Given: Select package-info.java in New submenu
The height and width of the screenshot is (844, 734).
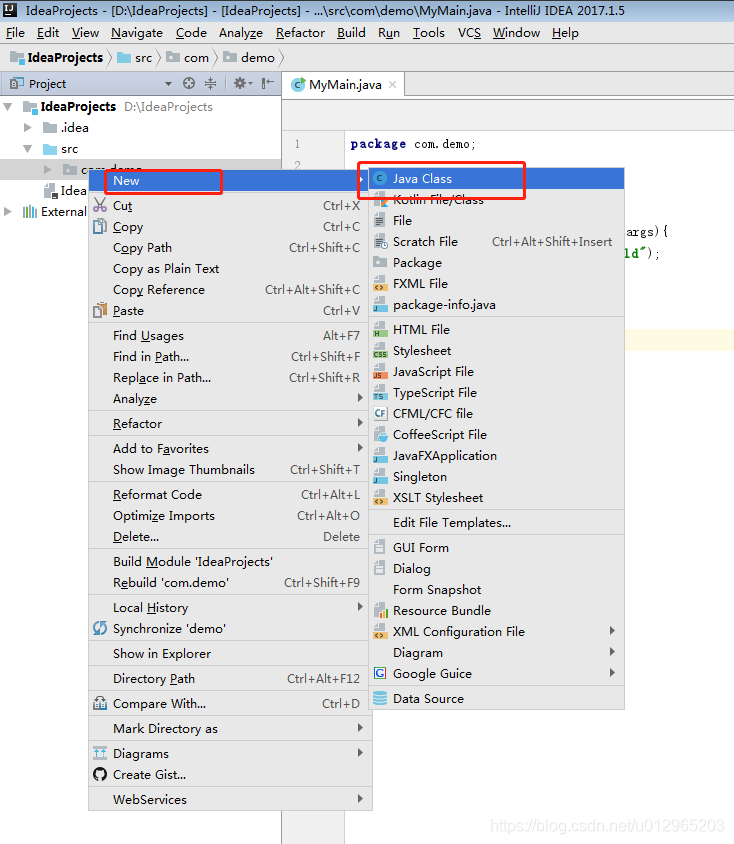Looking at the screenshot, I should 444,305.
